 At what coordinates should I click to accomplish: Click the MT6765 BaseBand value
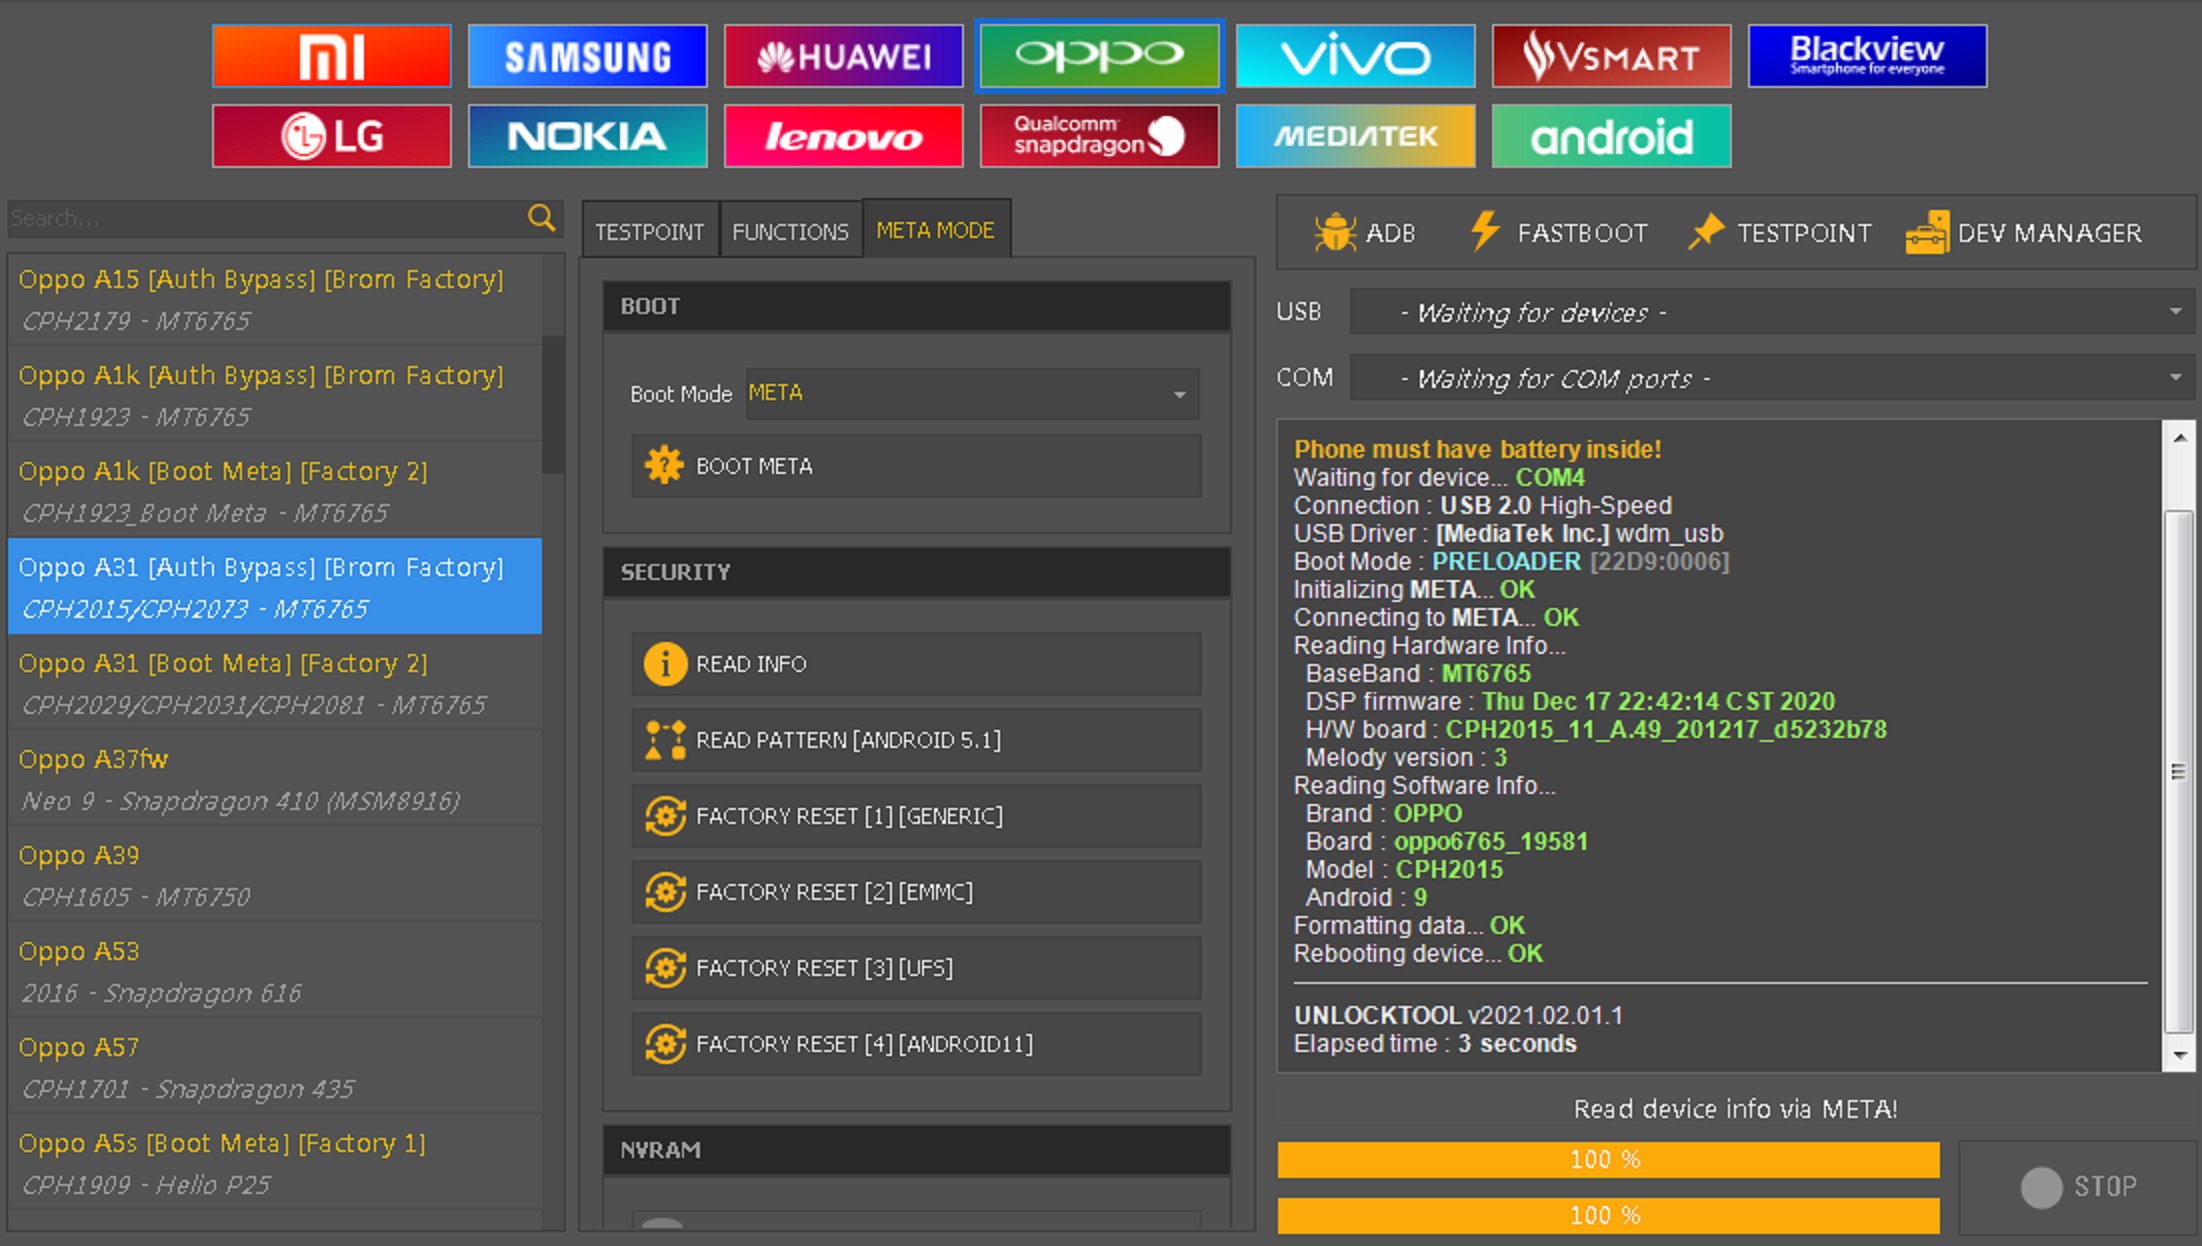(x=1486, y=674)
